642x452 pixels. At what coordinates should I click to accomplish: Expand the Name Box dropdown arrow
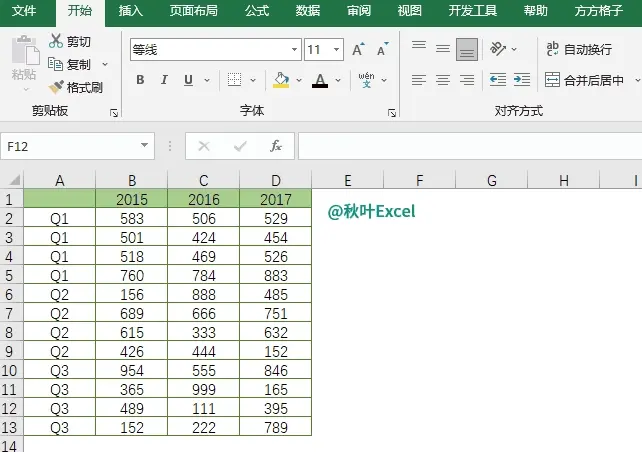point(144,145)
